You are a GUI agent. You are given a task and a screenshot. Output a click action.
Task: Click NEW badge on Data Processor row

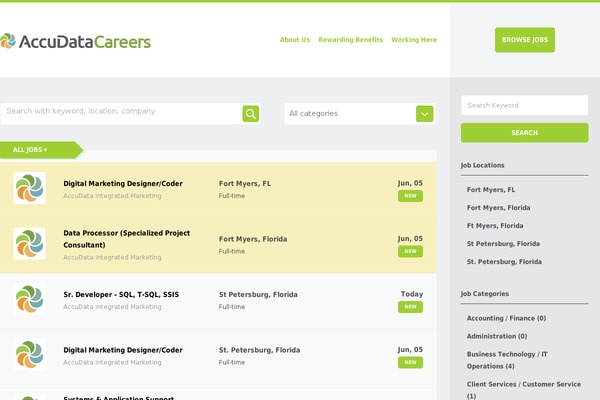pos(410,251)
